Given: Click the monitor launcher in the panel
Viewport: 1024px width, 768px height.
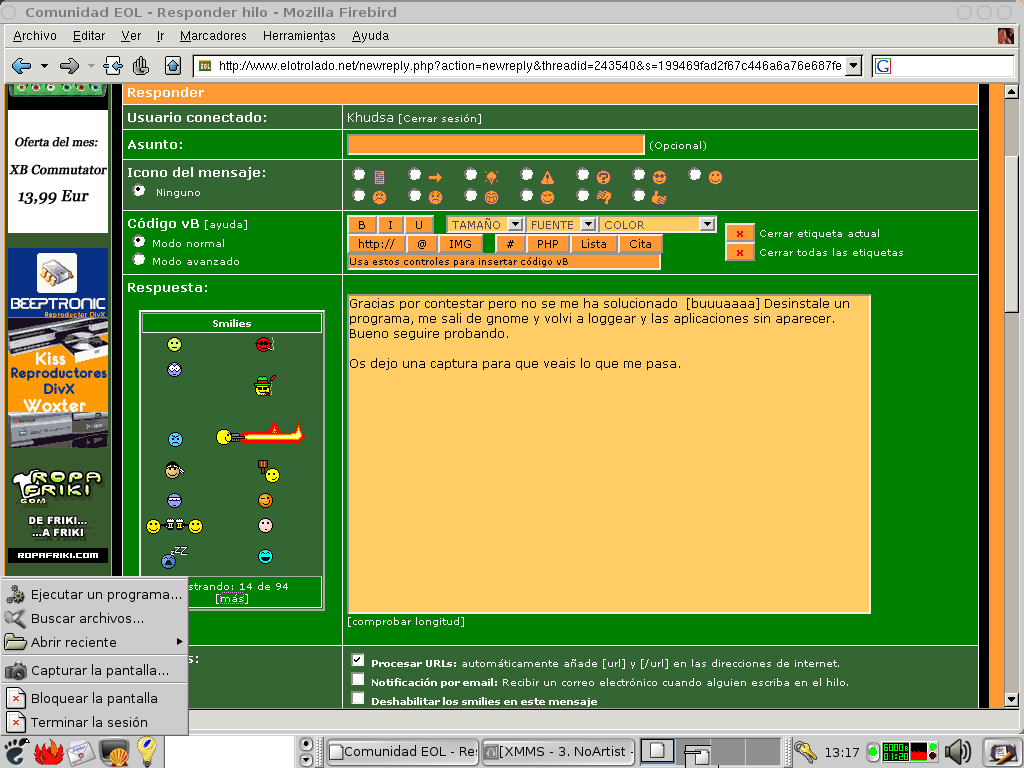Looking at the screenshot, I should pyautogui.click(x=114, y=752).
